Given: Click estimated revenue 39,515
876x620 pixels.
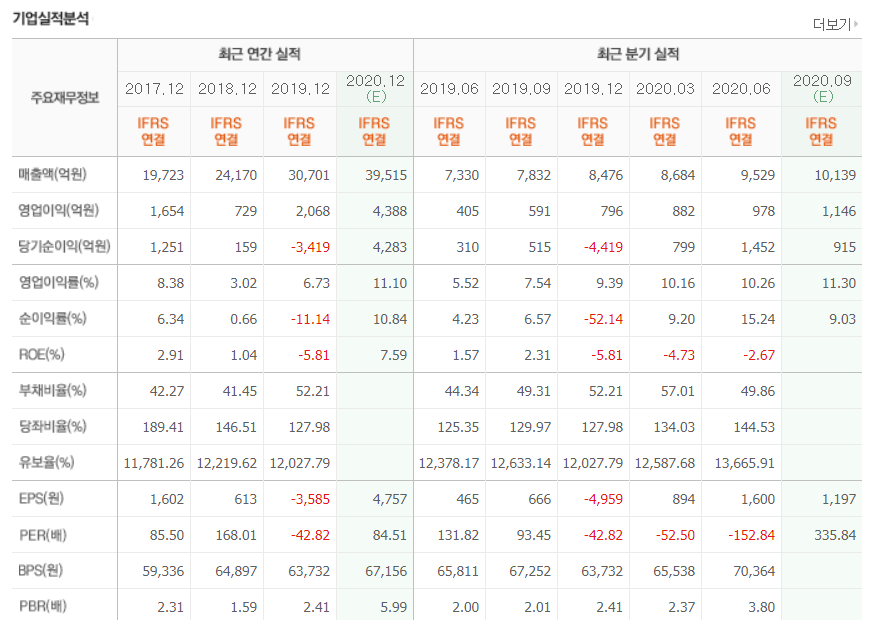Looking at the screenshot, I should (x=386, y=175).
